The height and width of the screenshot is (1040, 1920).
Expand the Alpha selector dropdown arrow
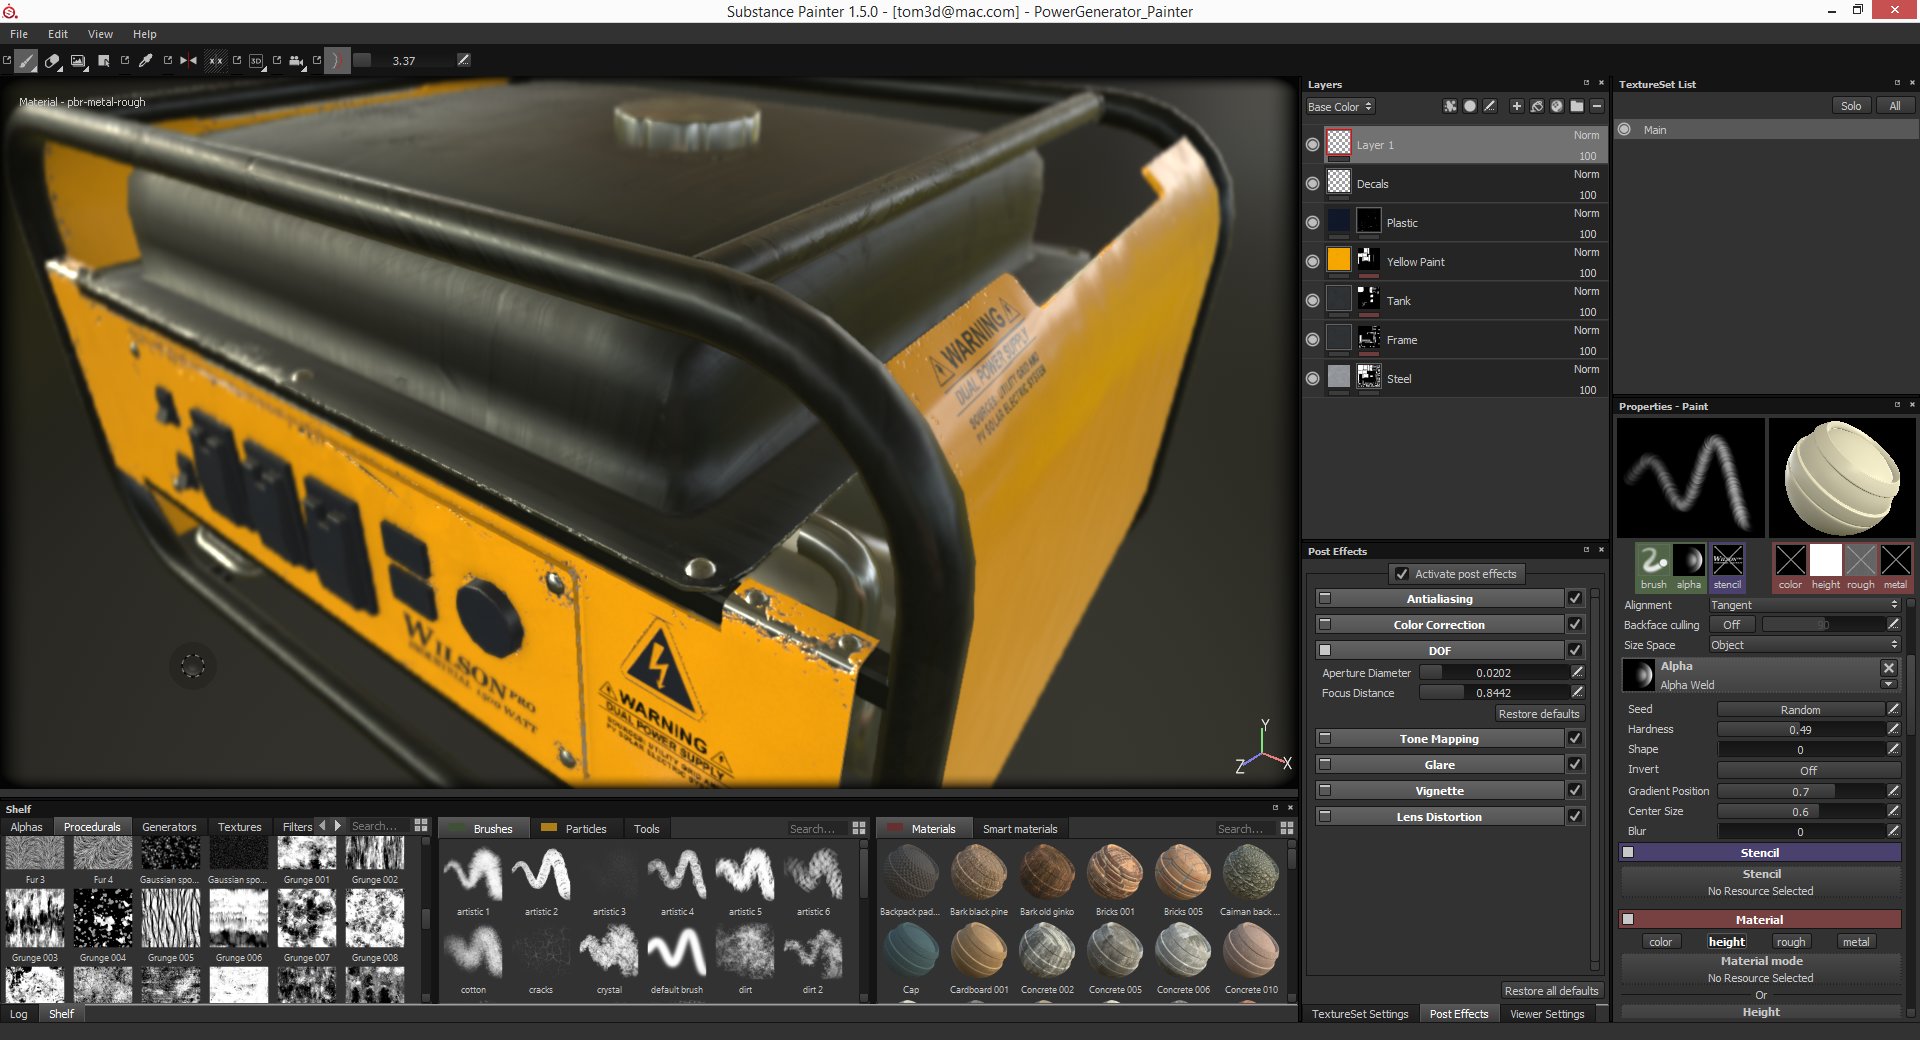[x=1890, y=684]
